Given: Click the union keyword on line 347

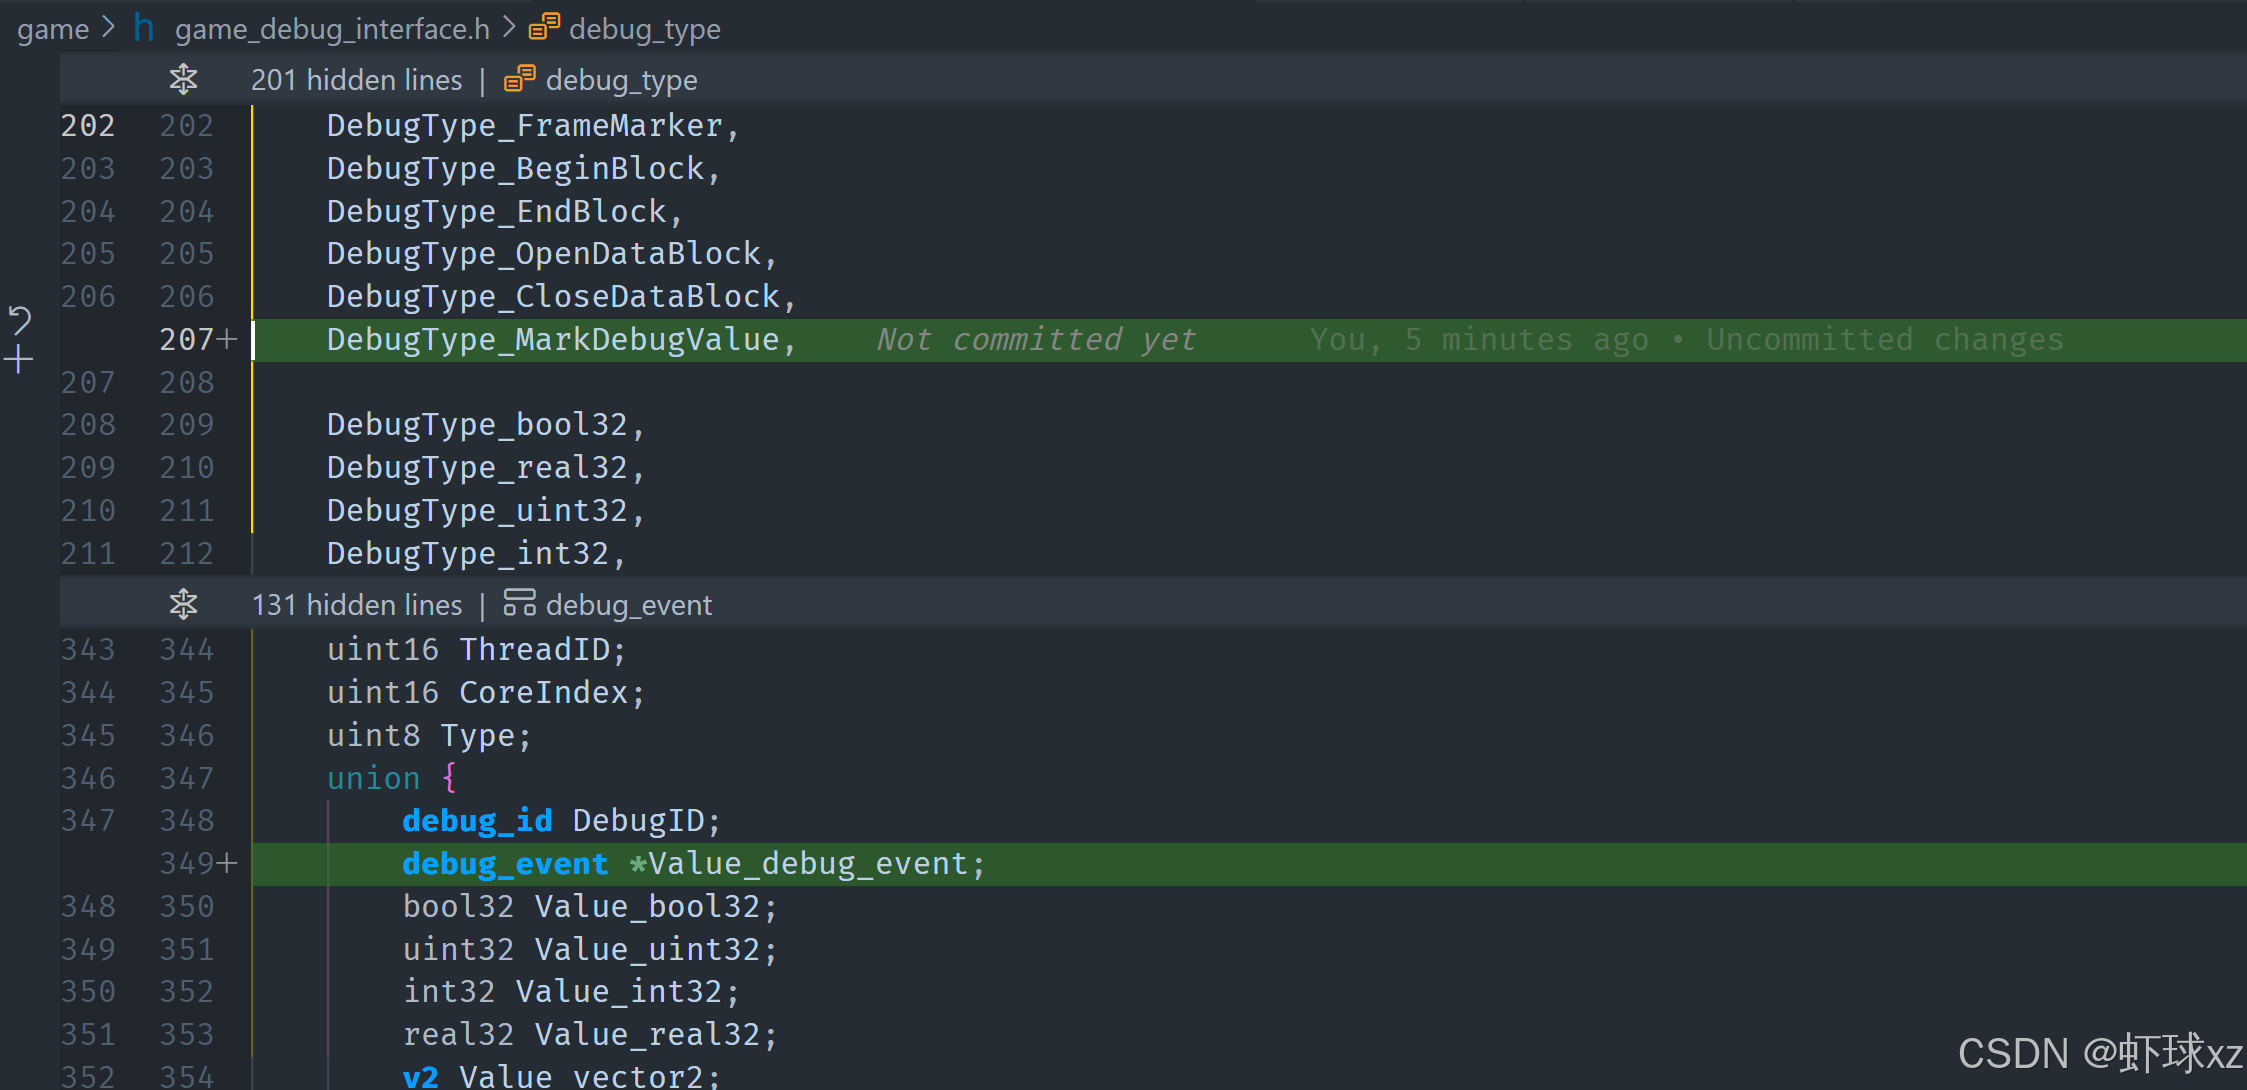Looking at the screenshot, I should click(x=373, y=778).
